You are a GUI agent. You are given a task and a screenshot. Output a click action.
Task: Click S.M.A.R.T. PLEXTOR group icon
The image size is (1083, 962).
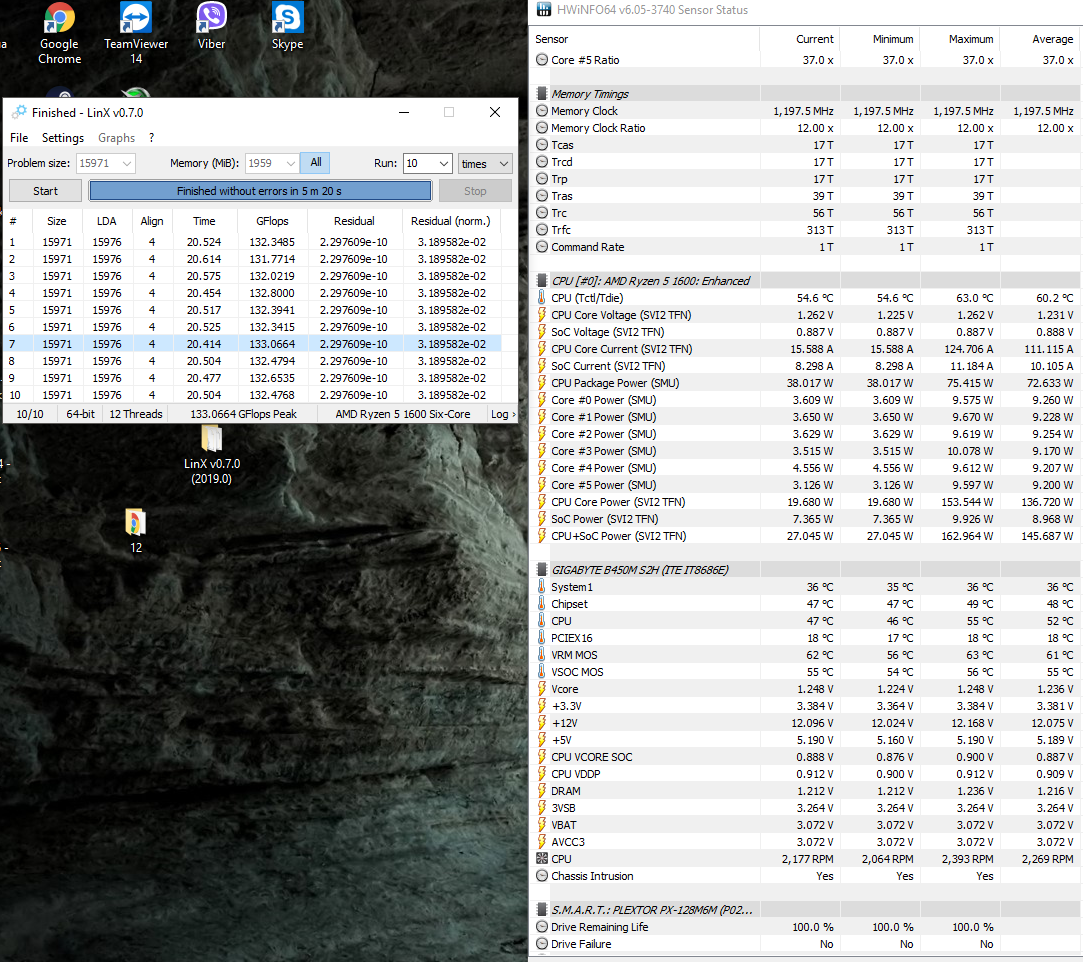542,910
